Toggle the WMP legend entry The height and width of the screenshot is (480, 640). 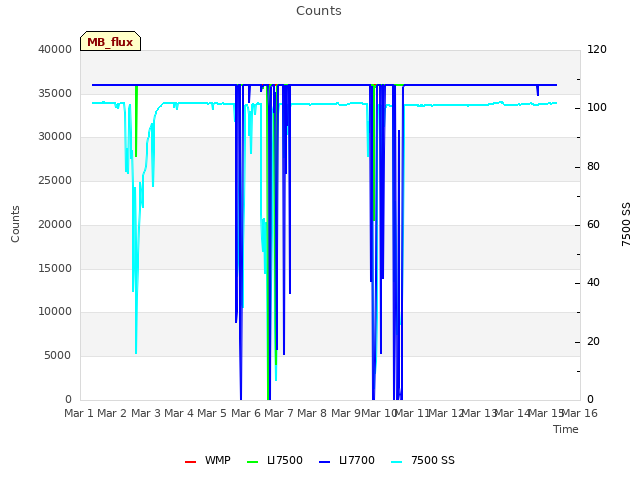point(208,460)
